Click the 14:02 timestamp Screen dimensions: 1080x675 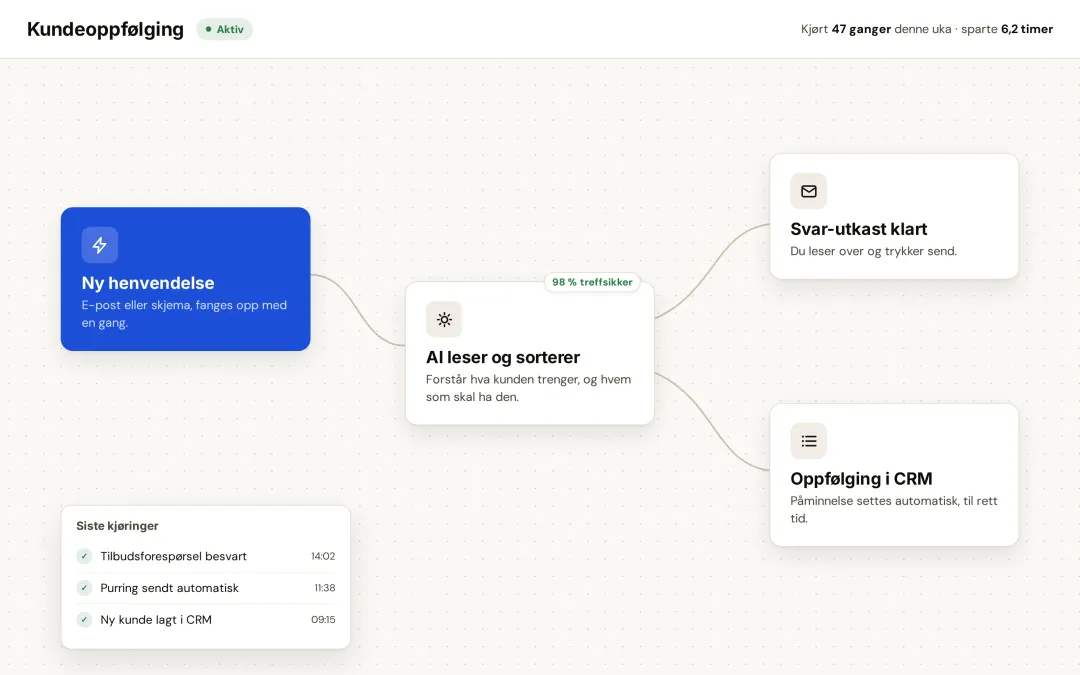tap(323, 556)
